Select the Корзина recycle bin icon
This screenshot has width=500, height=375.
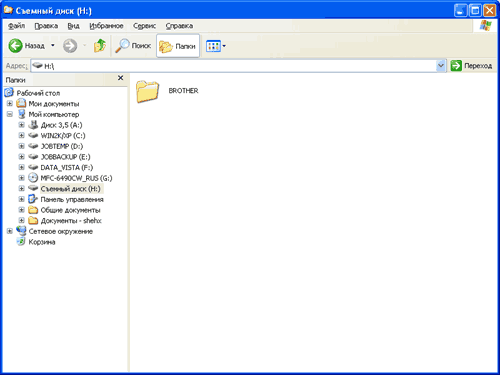tap(21, 241)
